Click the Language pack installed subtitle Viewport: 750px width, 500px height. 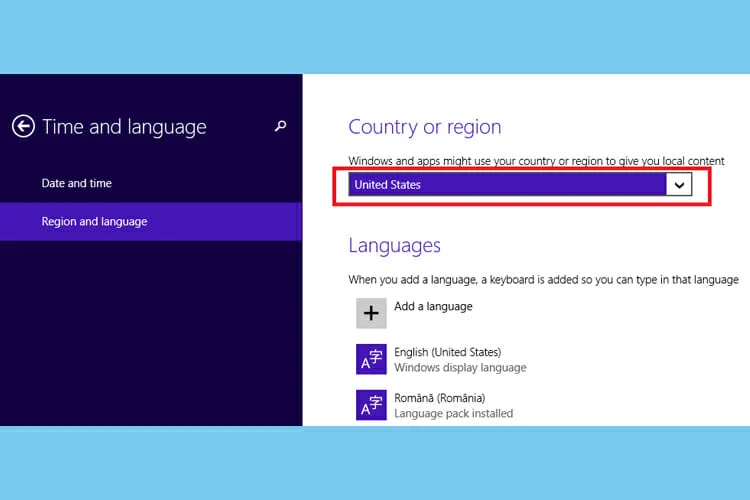point(453,413)
